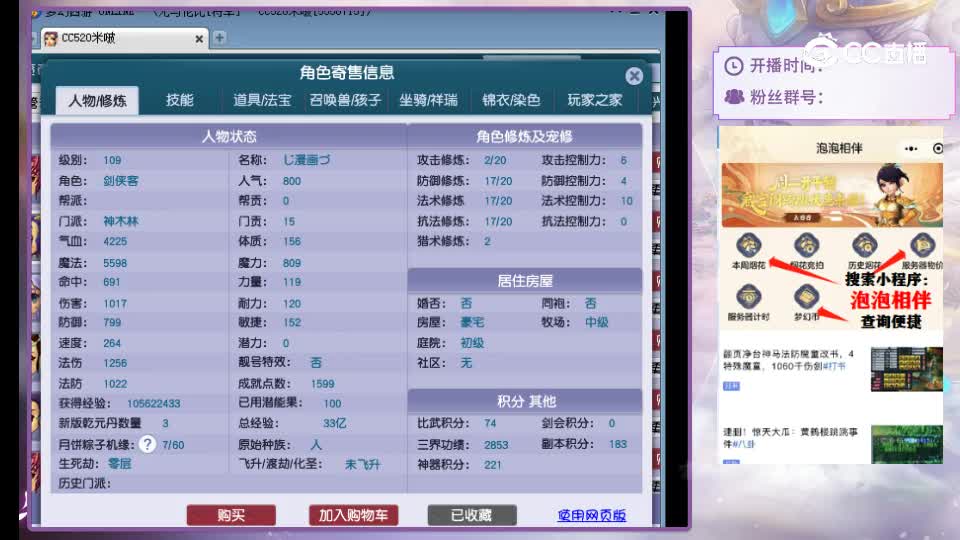Click the 粉丝群号 people icon
The height and width of the screenshot is (540, 960).
pyautogui.click(x=733, y=97)
